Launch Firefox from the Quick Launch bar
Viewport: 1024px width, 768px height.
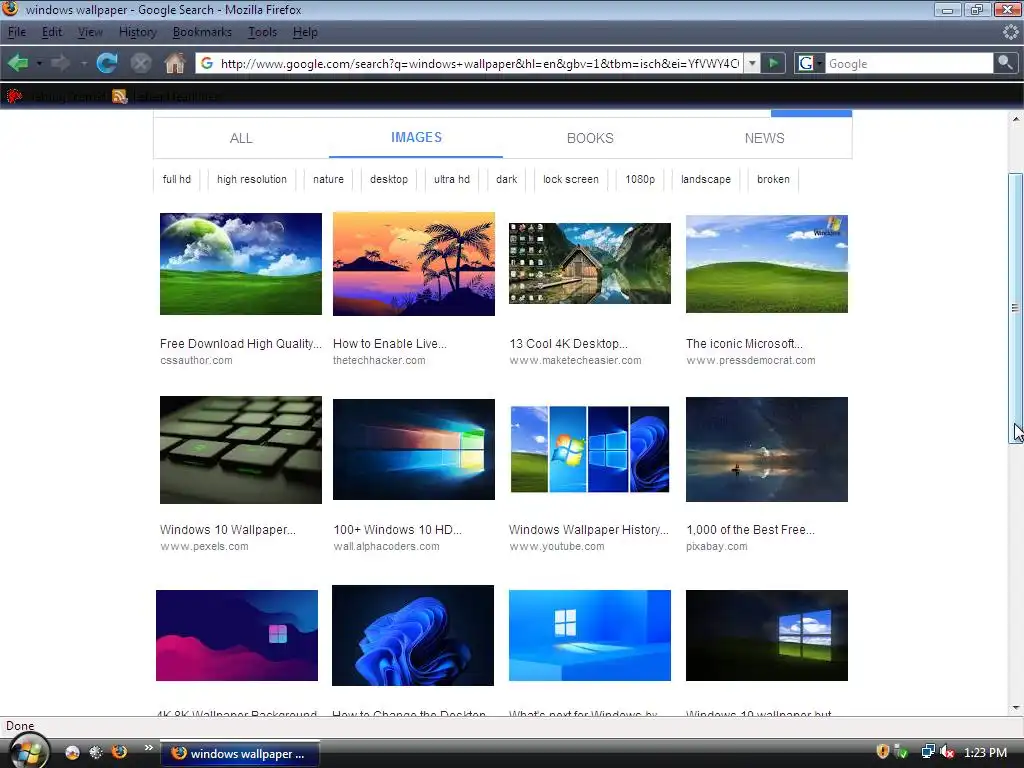point(120,752)
